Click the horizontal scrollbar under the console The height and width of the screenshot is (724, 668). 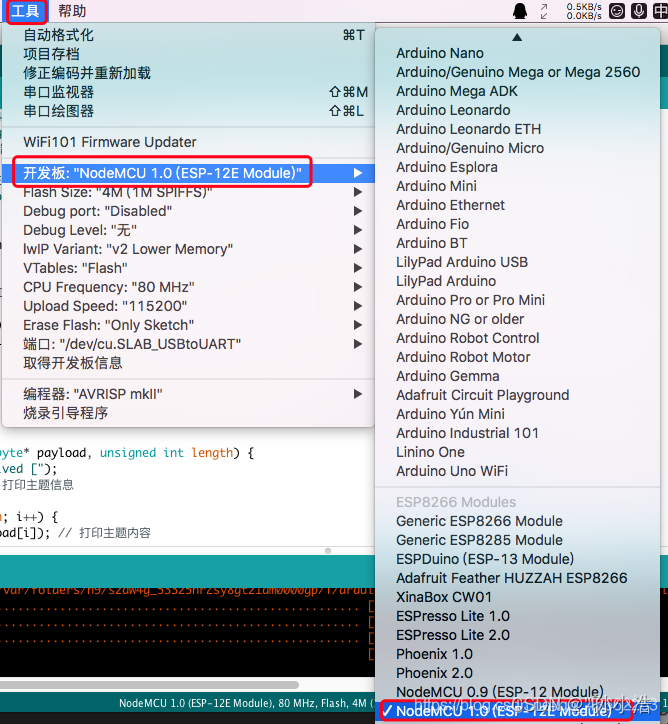coord(149,684)
